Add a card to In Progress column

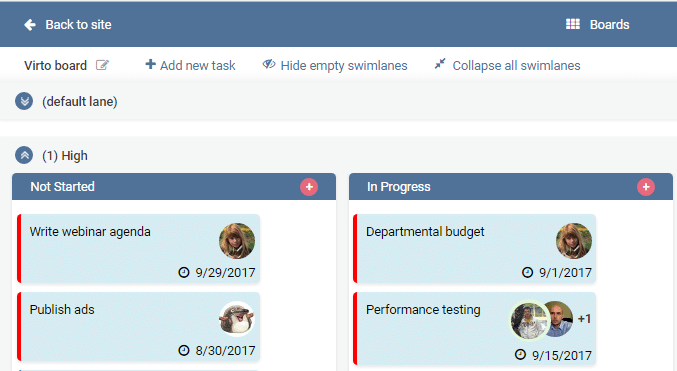(x=646, y=187)
